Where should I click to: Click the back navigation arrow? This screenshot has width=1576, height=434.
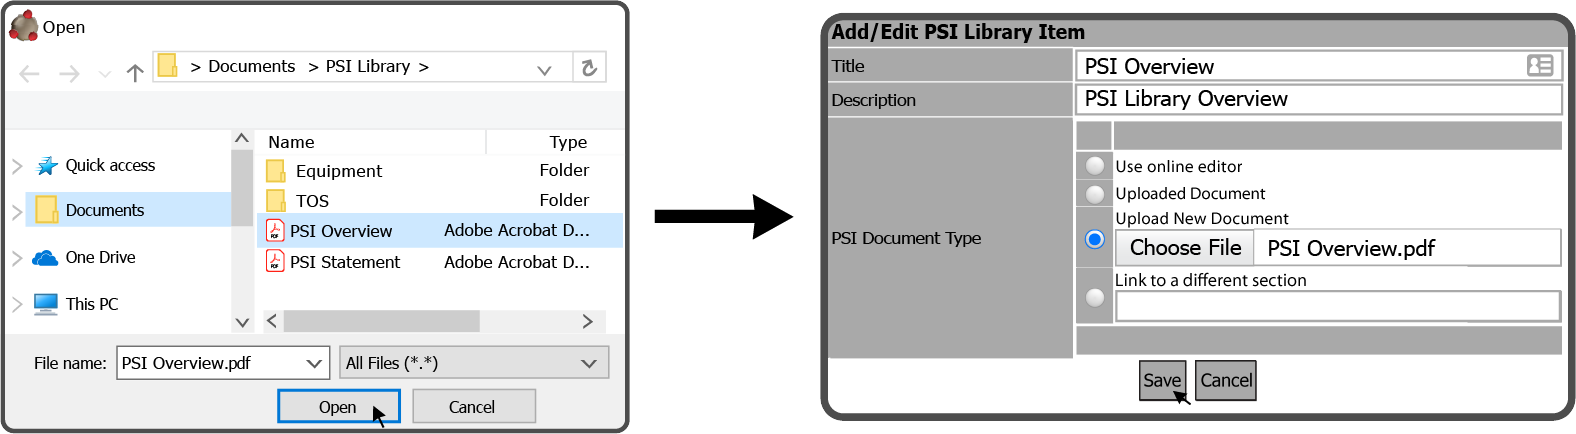tap(30, 74)
